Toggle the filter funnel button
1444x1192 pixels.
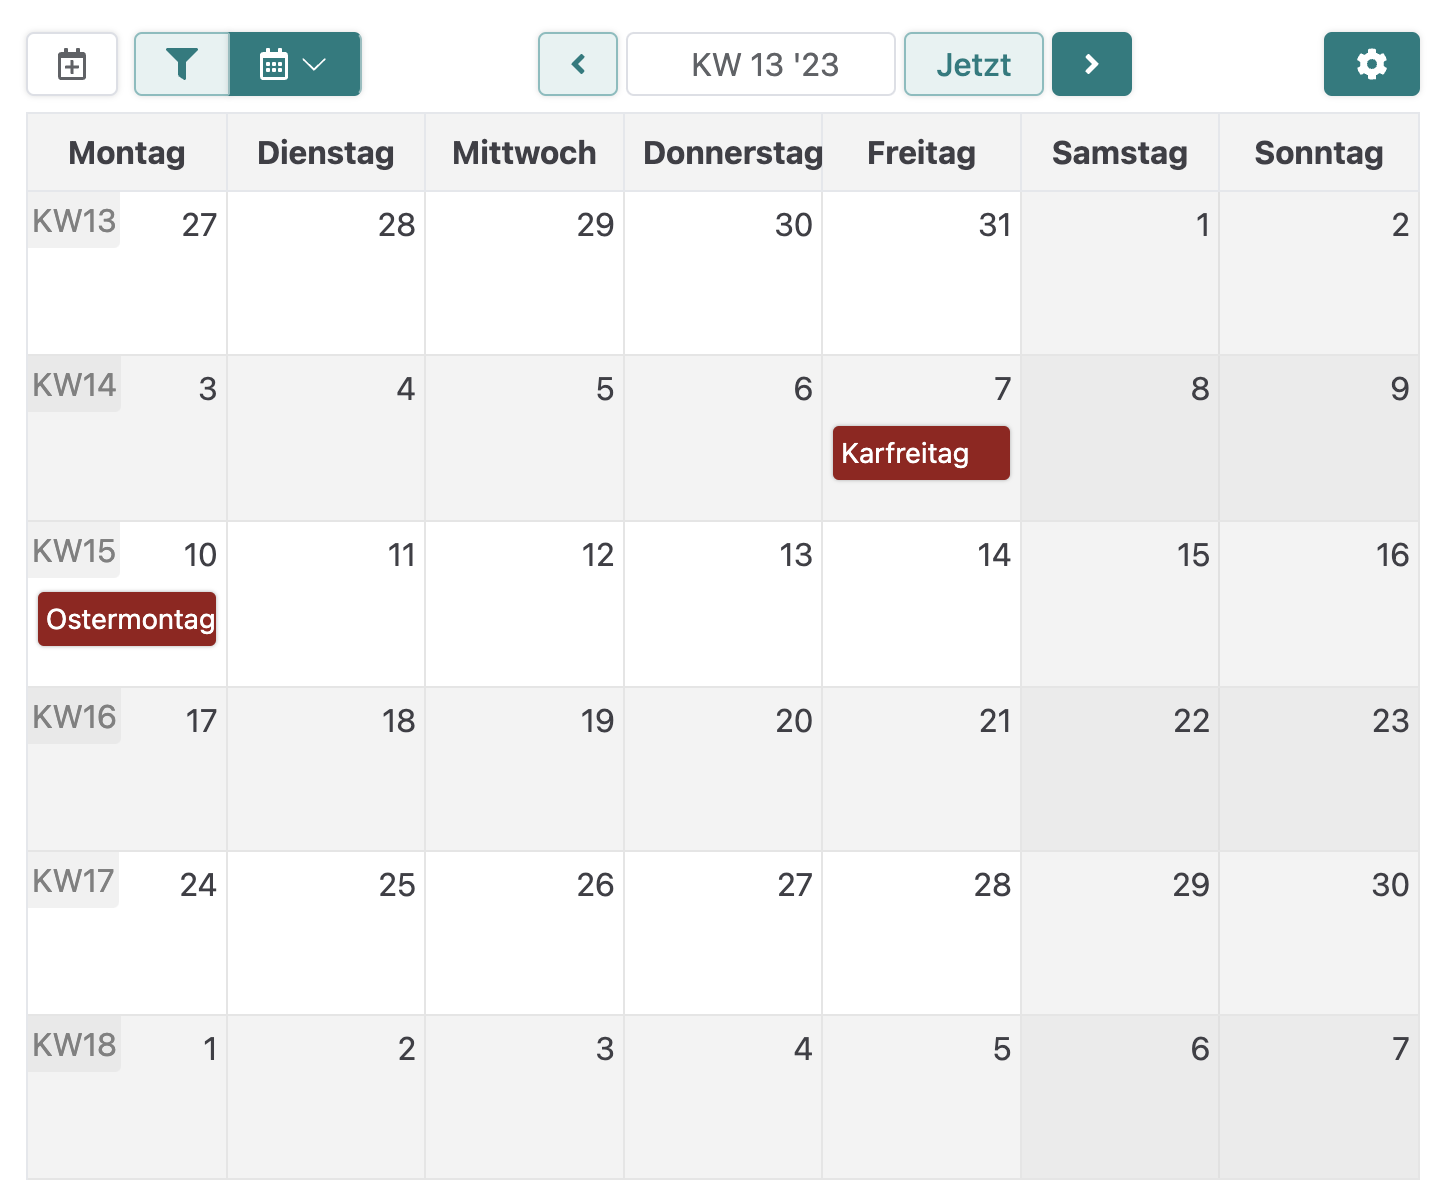point(182,65)
